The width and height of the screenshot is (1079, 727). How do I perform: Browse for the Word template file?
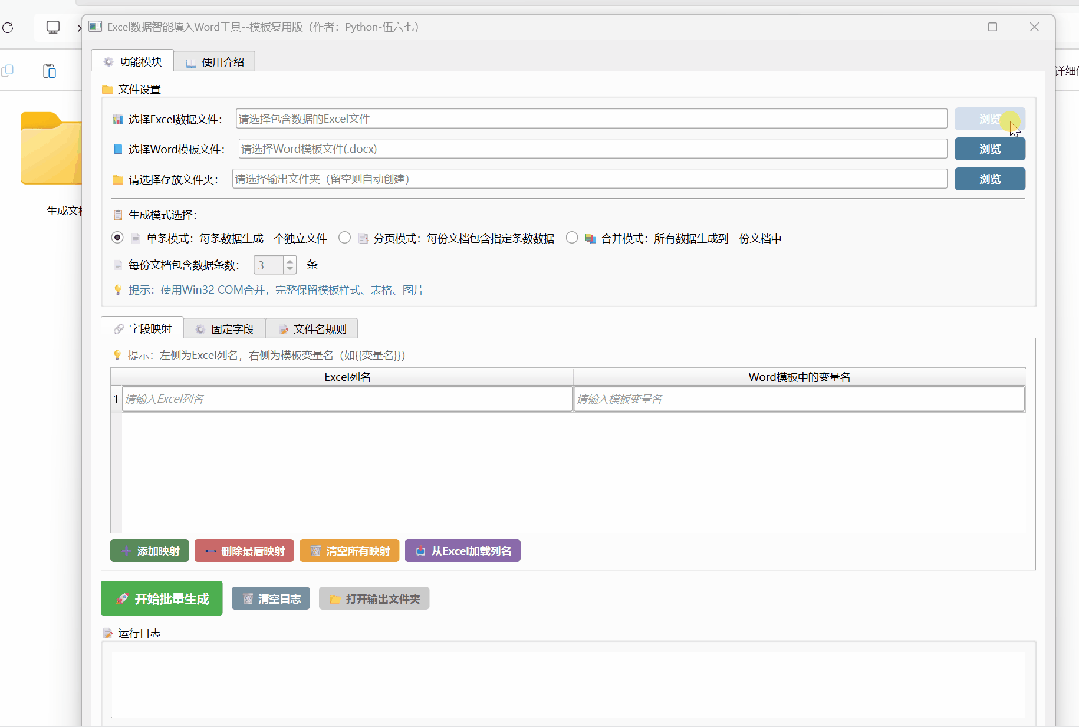[990, 149]
